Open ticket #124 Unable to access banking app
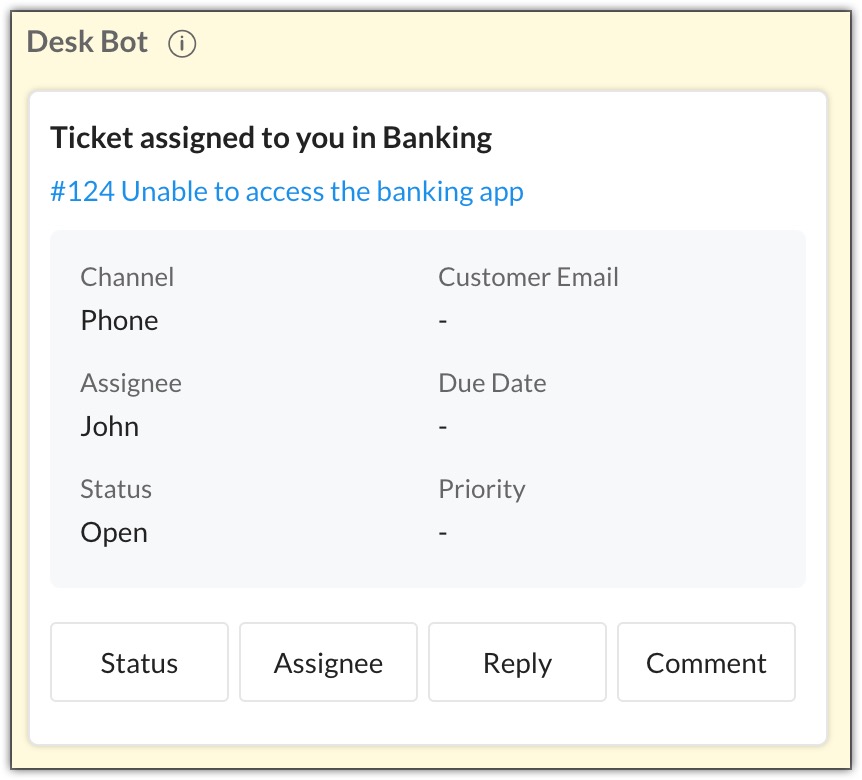The image size is (862, 780). 286,192
